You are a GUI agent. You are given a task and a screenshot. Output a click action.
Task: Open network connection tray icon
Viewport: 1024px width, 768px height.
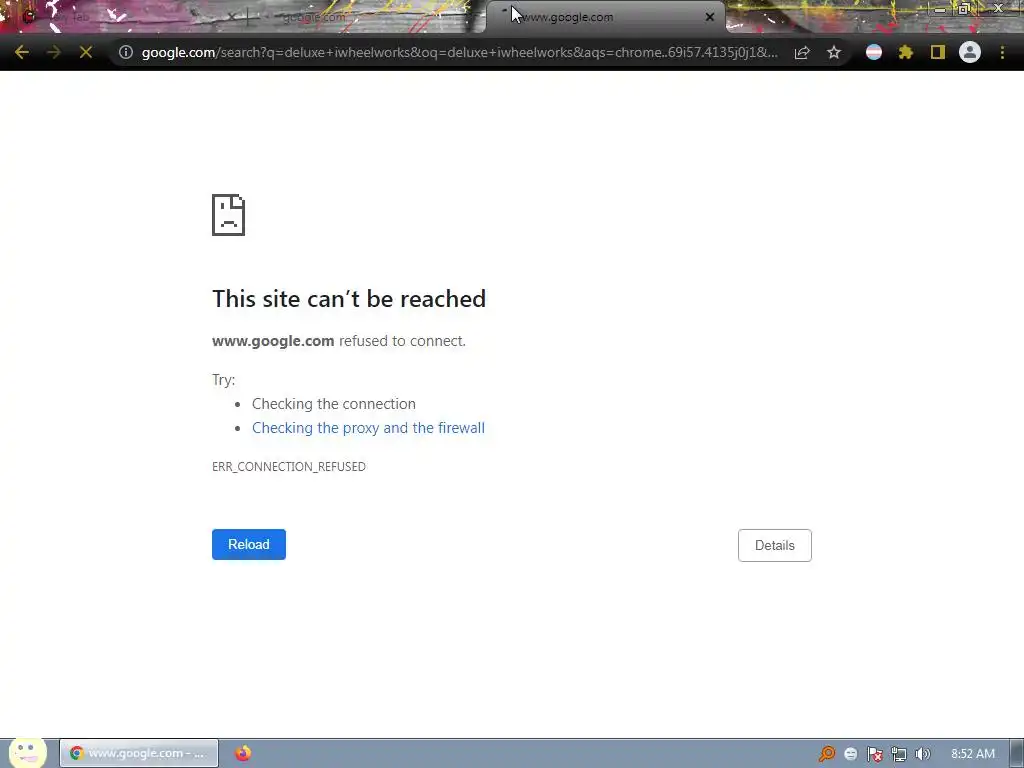[899, 754]
